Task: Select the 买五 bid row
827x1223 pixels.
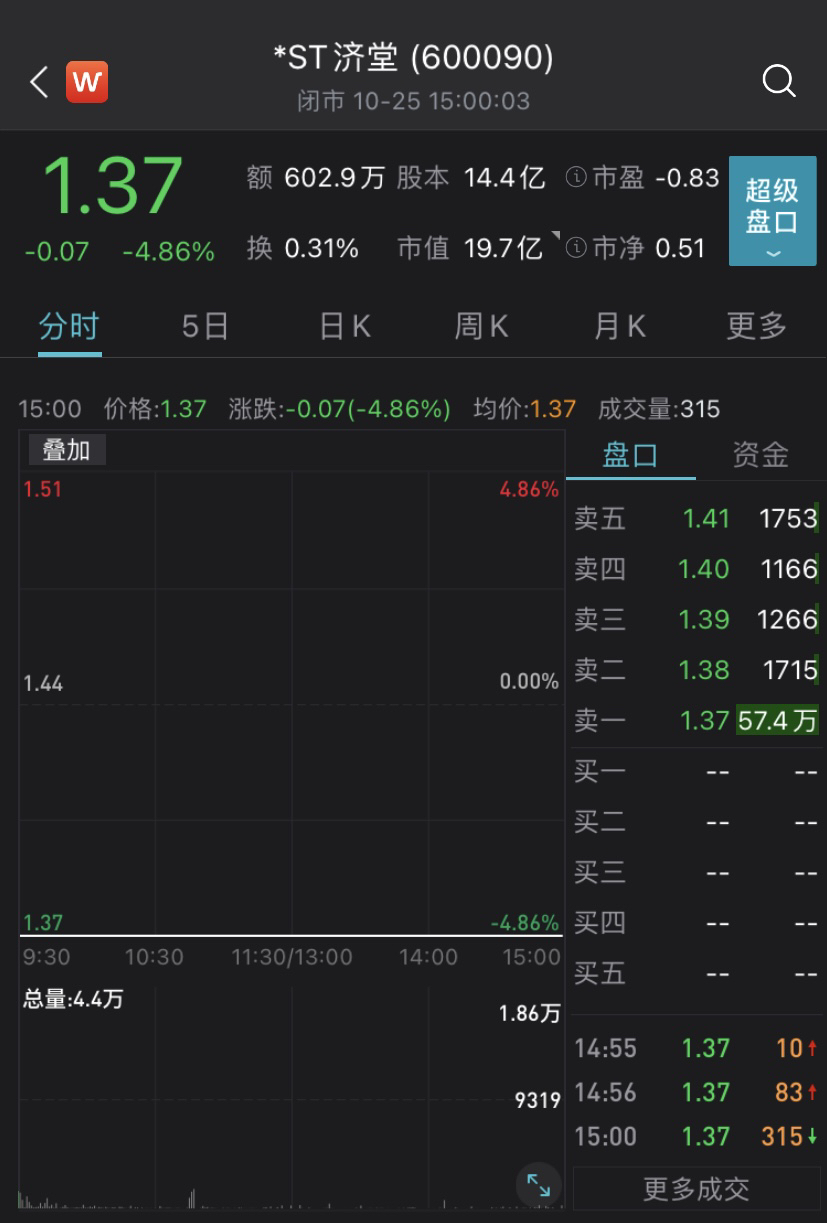Action: point(696,973)
